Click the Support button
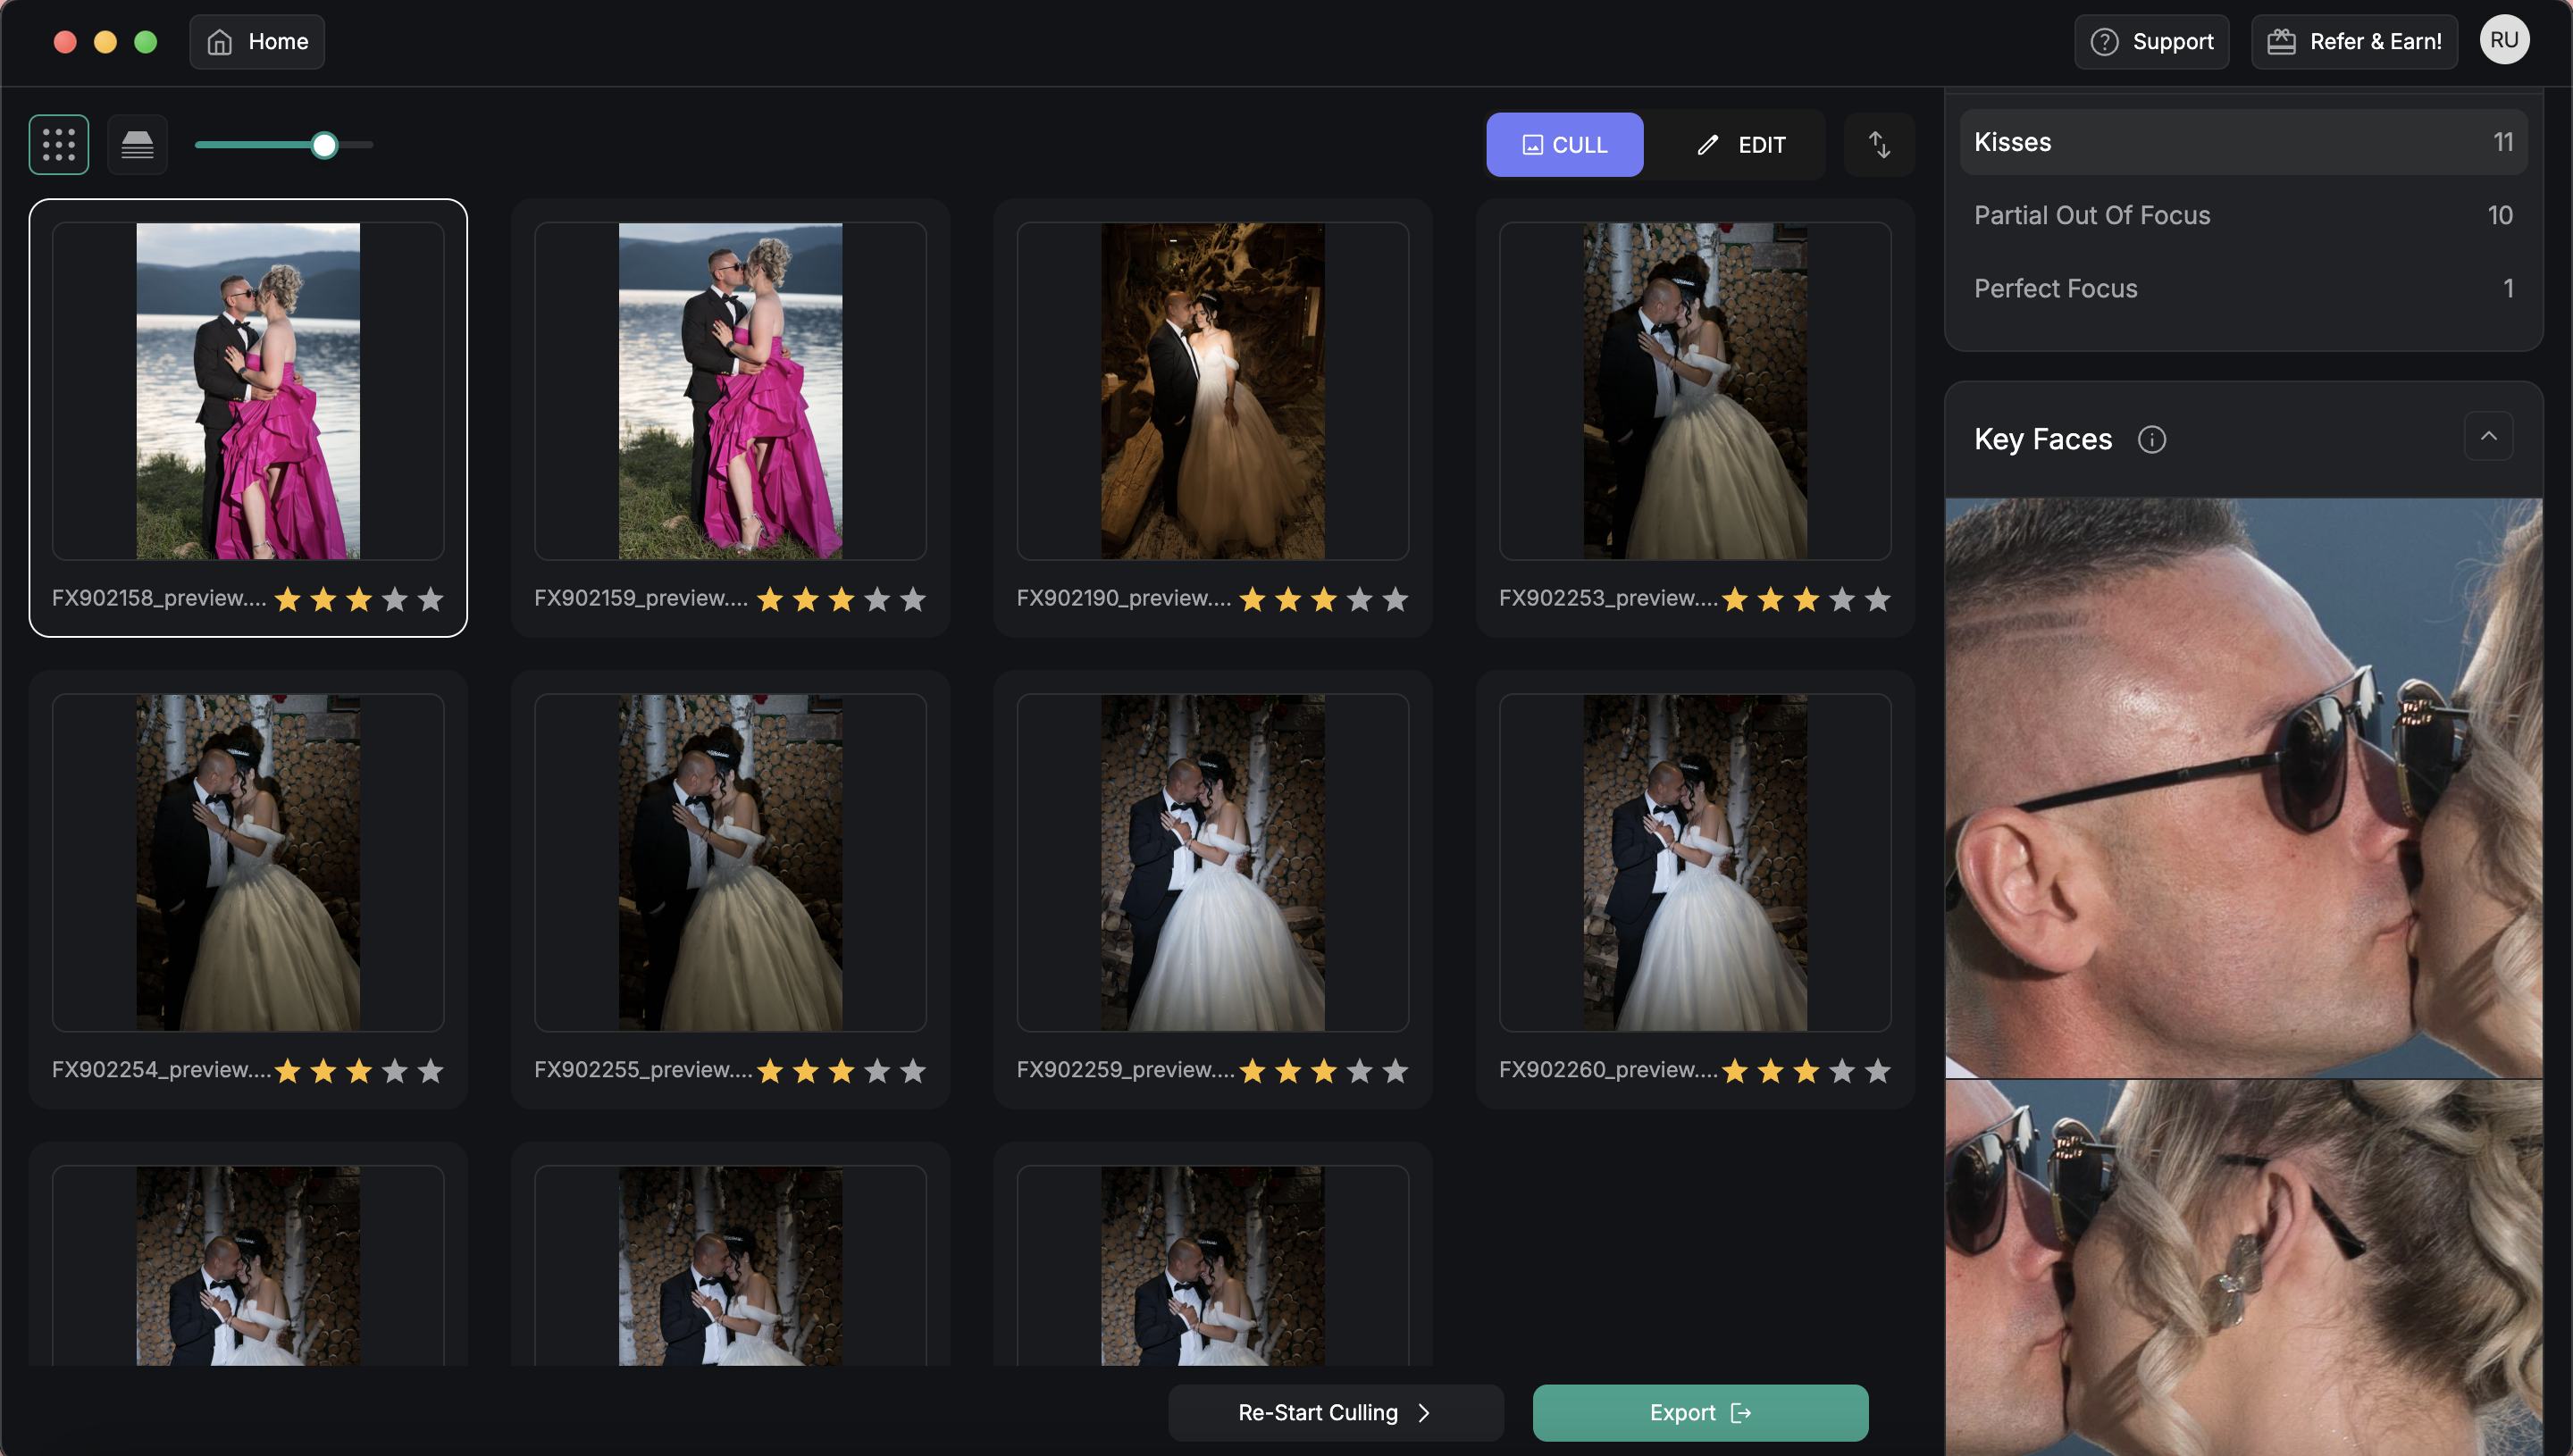The image size is (2573, 1456). click(x=2151, y=42)
